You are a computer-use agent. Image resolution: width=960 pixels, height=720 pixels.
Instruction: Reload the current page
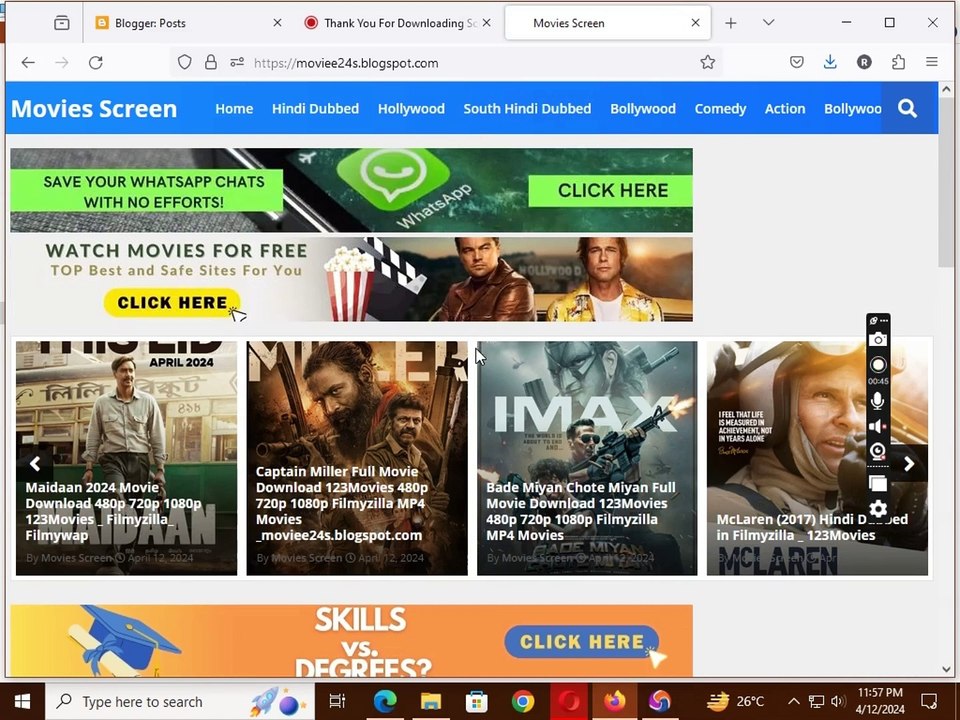point(96,62)
